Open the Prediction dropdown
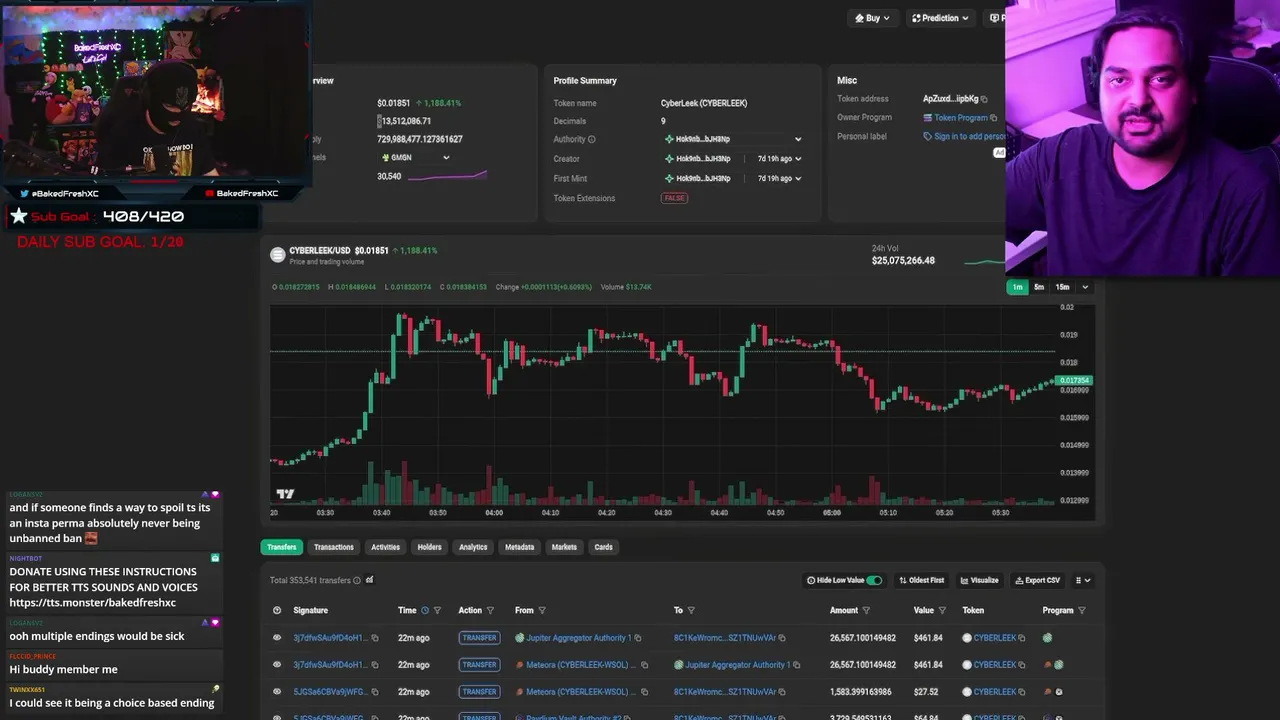This screenshot has width=1280, height=720. [940, 18]
